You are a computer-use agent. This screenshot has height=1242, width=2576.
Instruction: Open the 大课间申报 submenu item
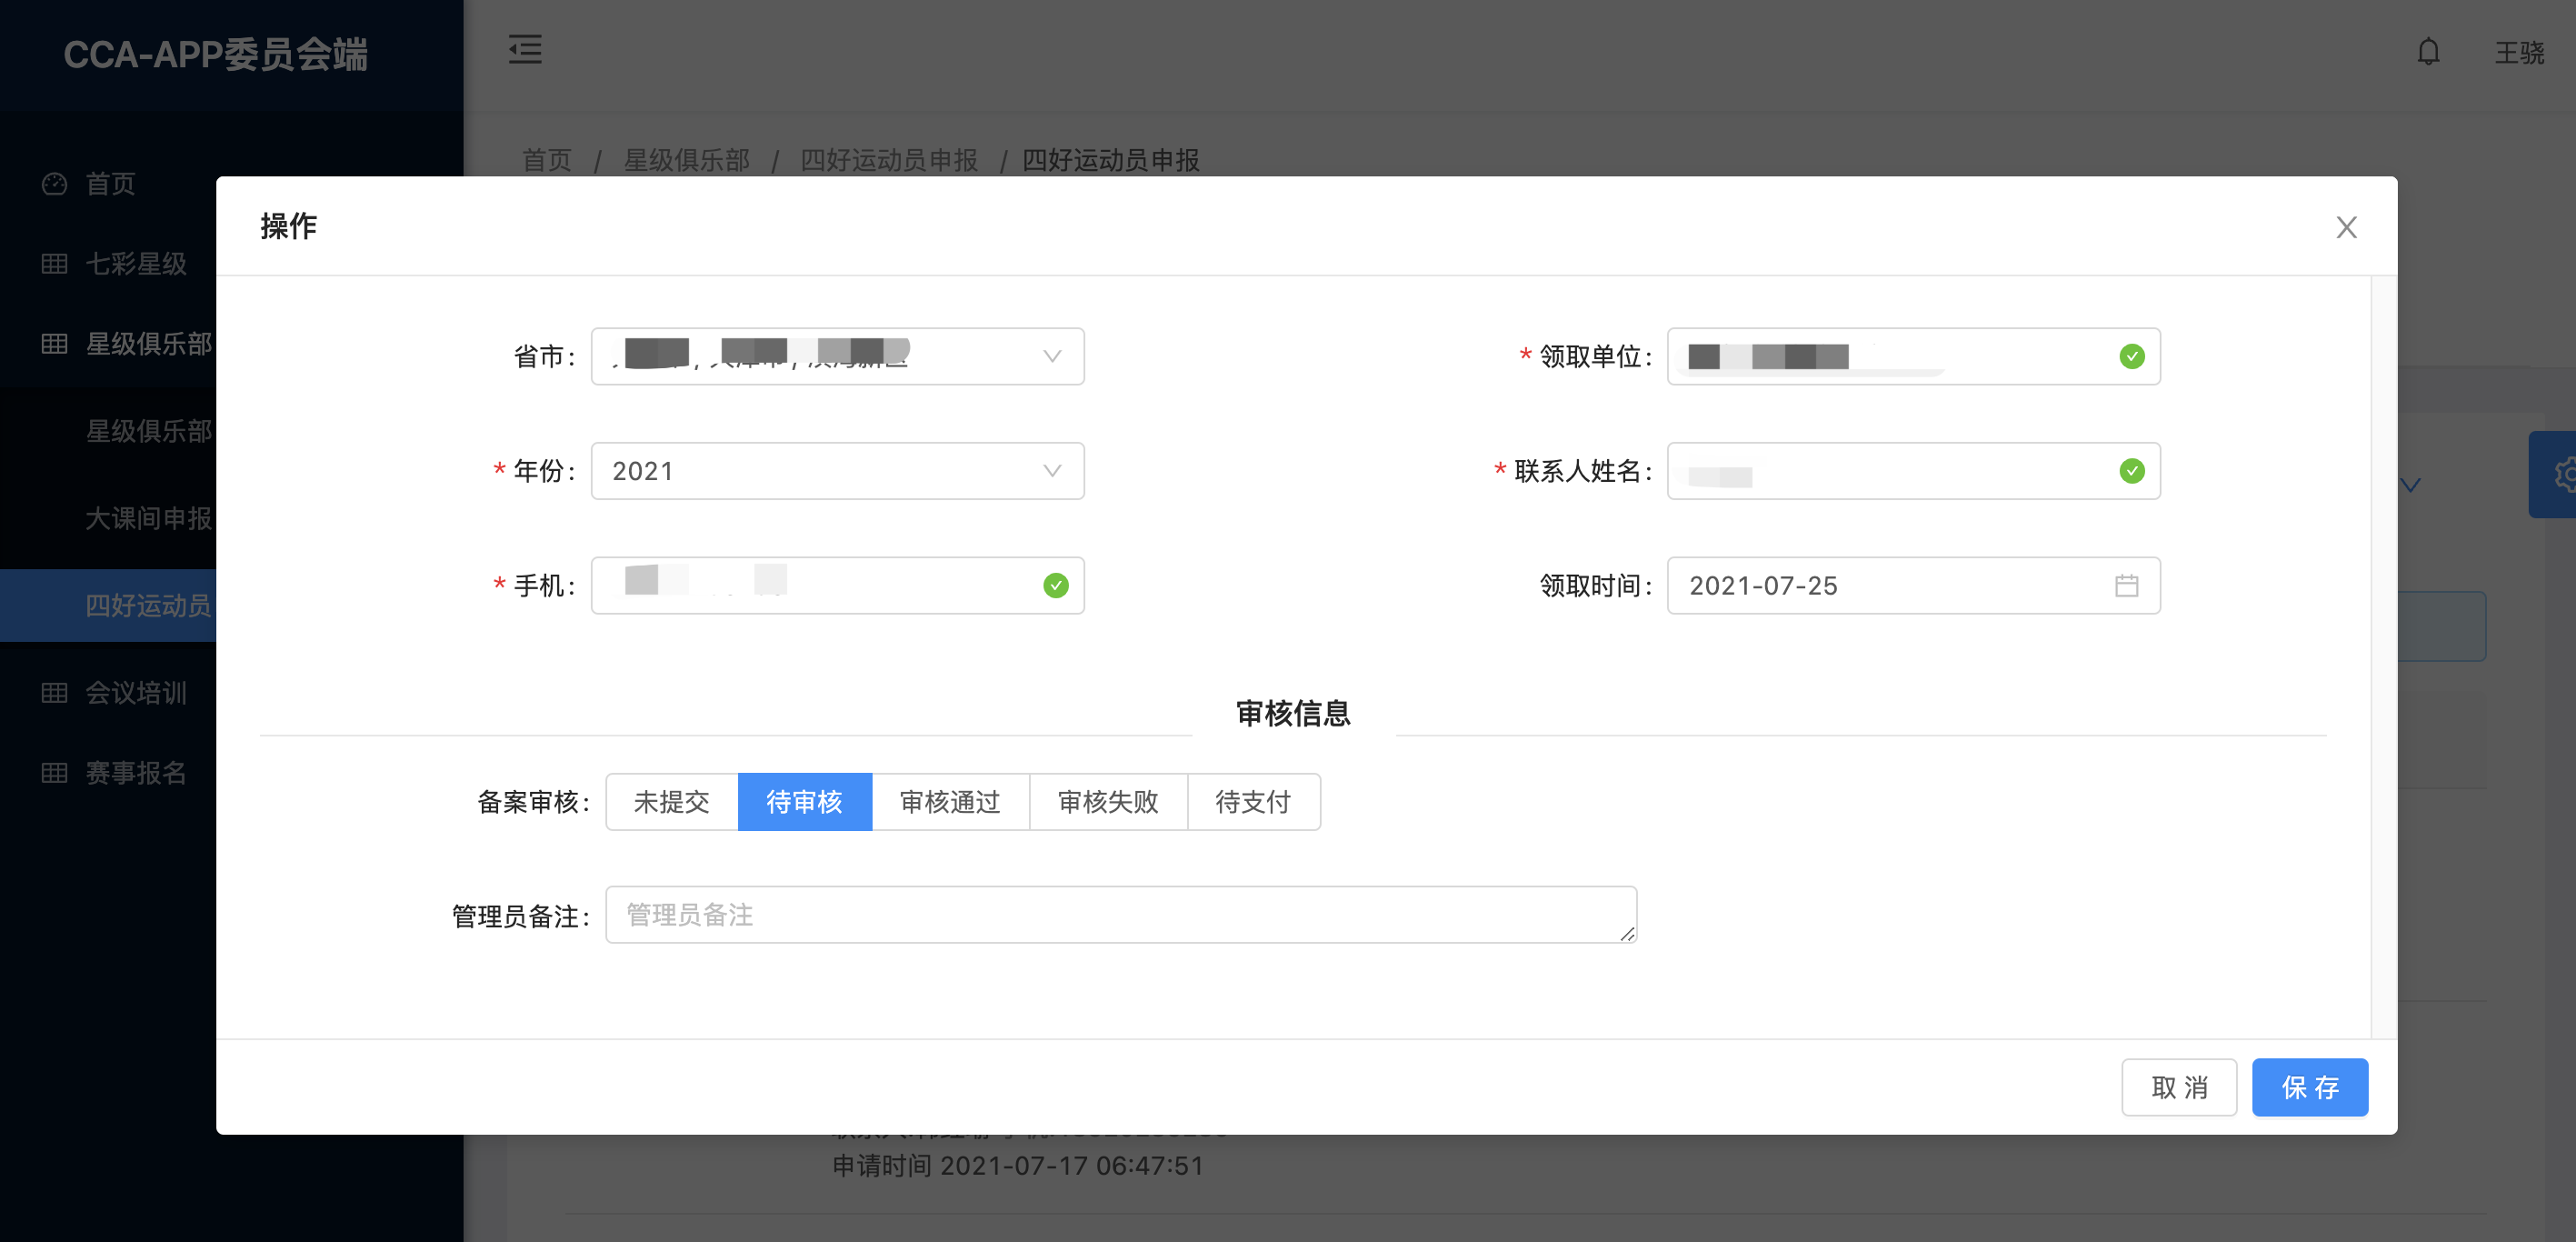pos(148,518)
